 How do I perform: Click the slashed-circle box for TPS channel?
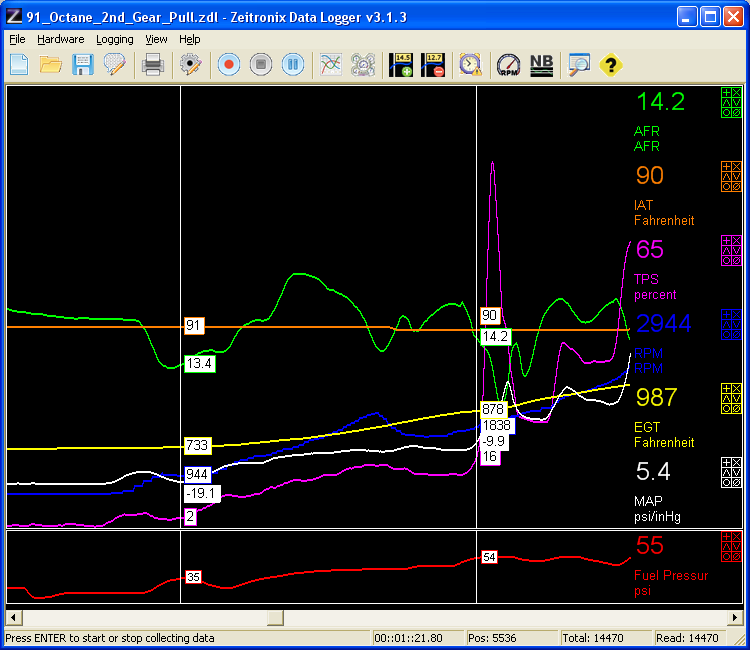(x=737, y=261)
